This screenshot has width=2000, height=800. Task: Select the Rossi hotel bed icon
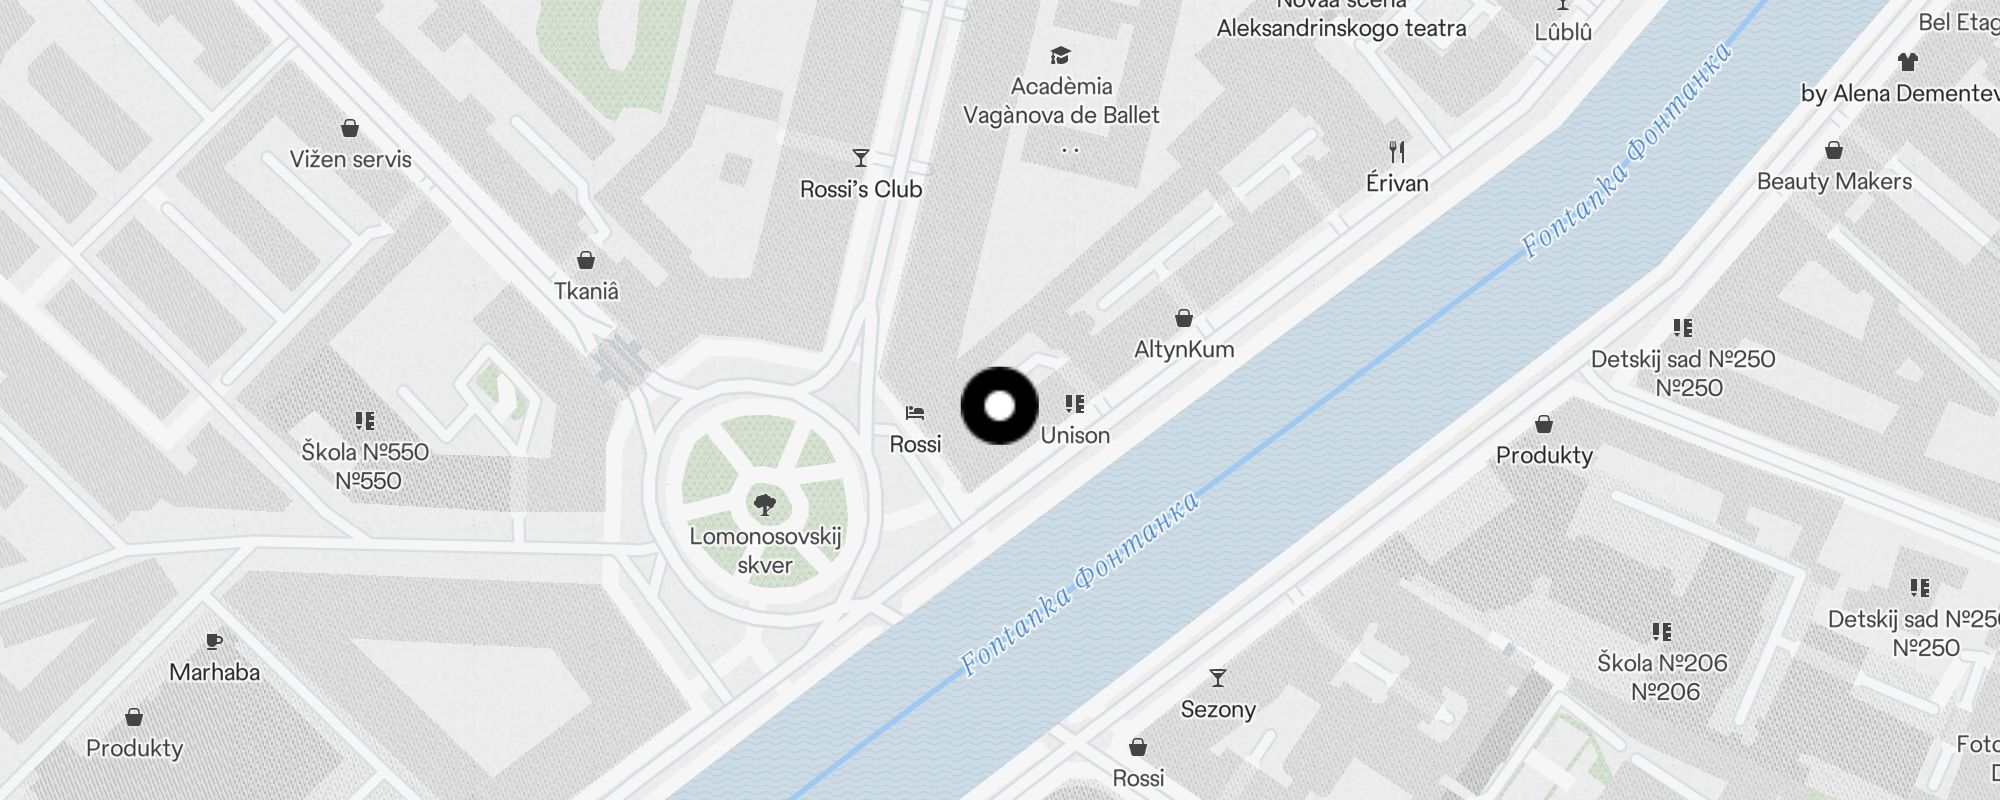[x=915, y=412]
